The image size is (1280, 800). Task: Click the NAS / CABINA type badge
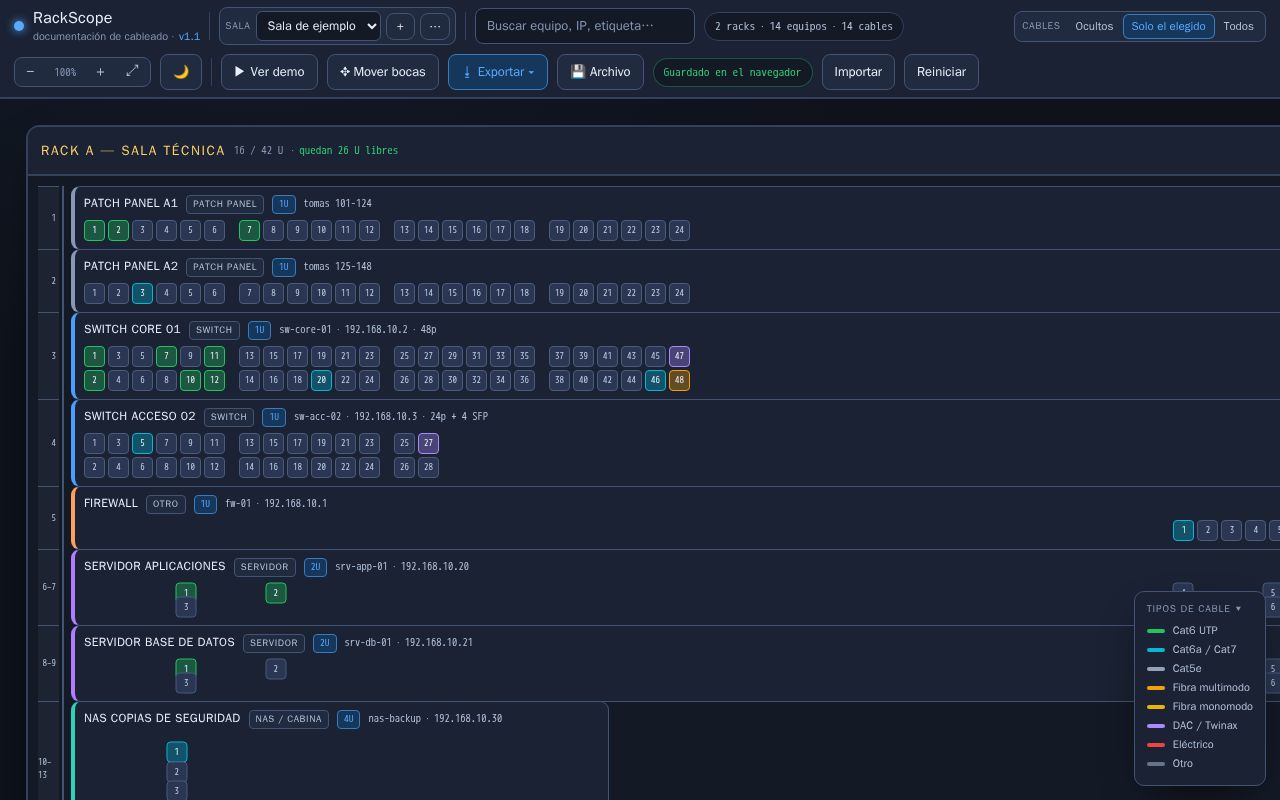click(288, 719)
